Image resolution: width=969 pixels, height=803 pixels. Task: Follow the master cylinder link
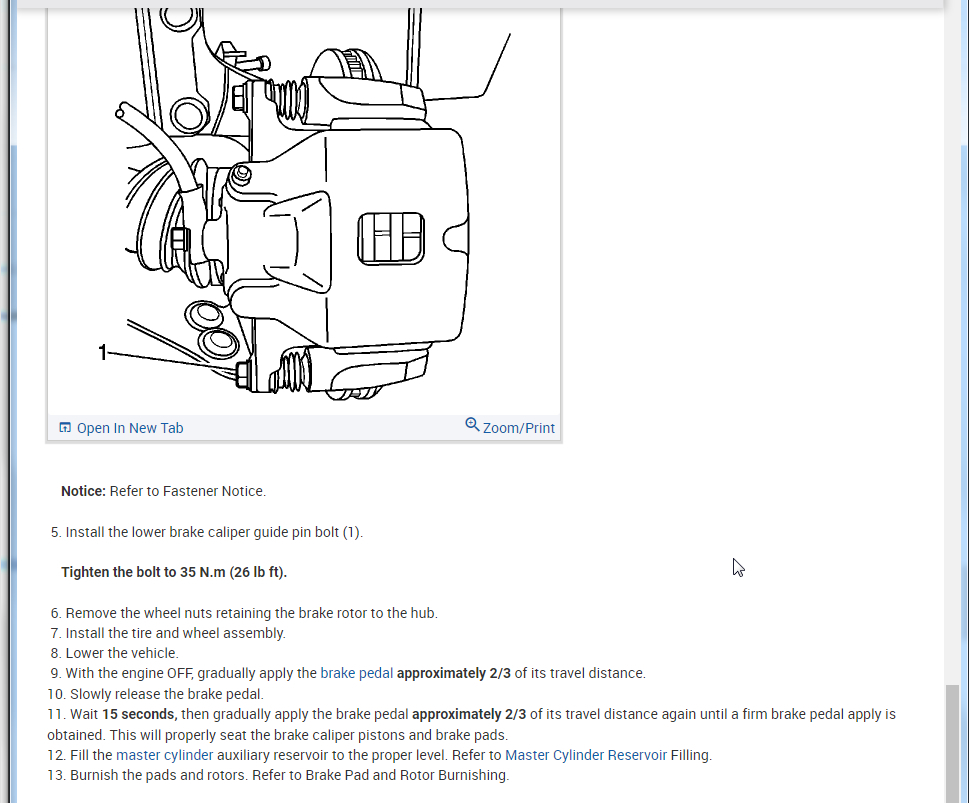(164, 755)
